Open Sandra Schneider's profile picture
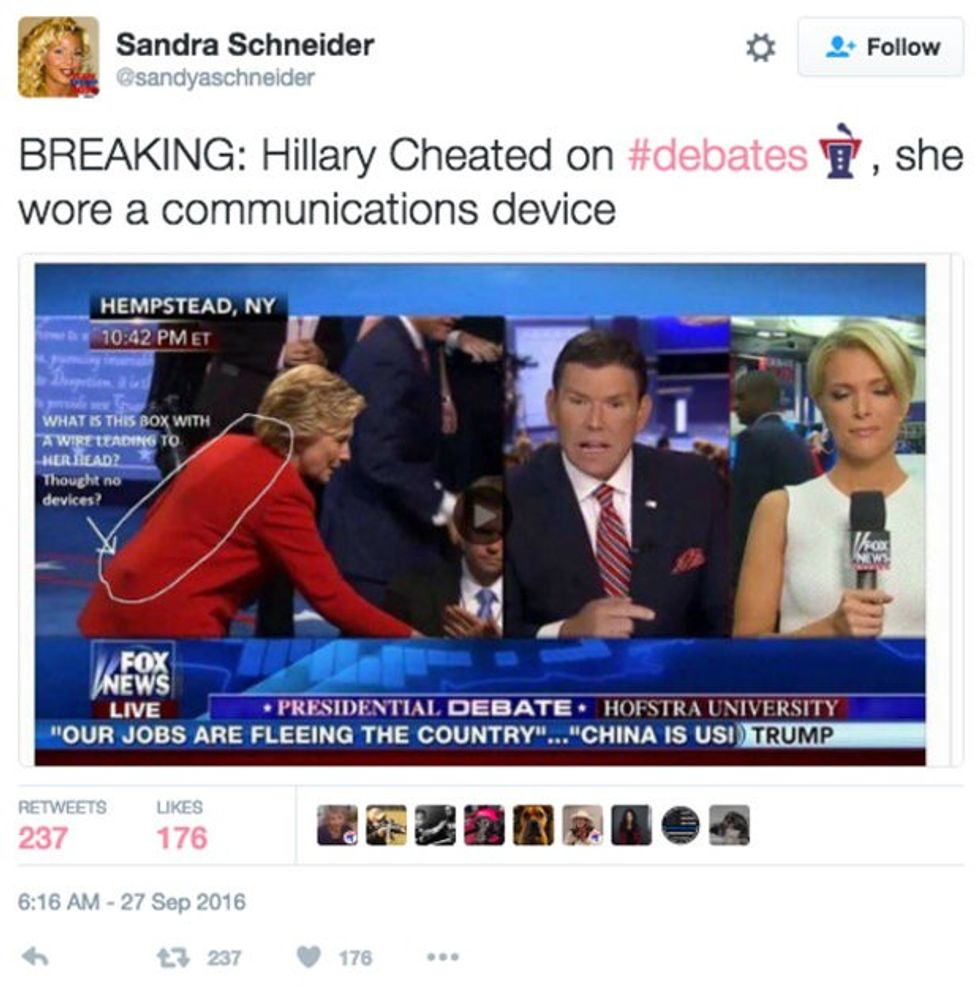Image resolution: width=980 pixels, height=1001 pixels. pyautogui.click(x=58, y=57)
